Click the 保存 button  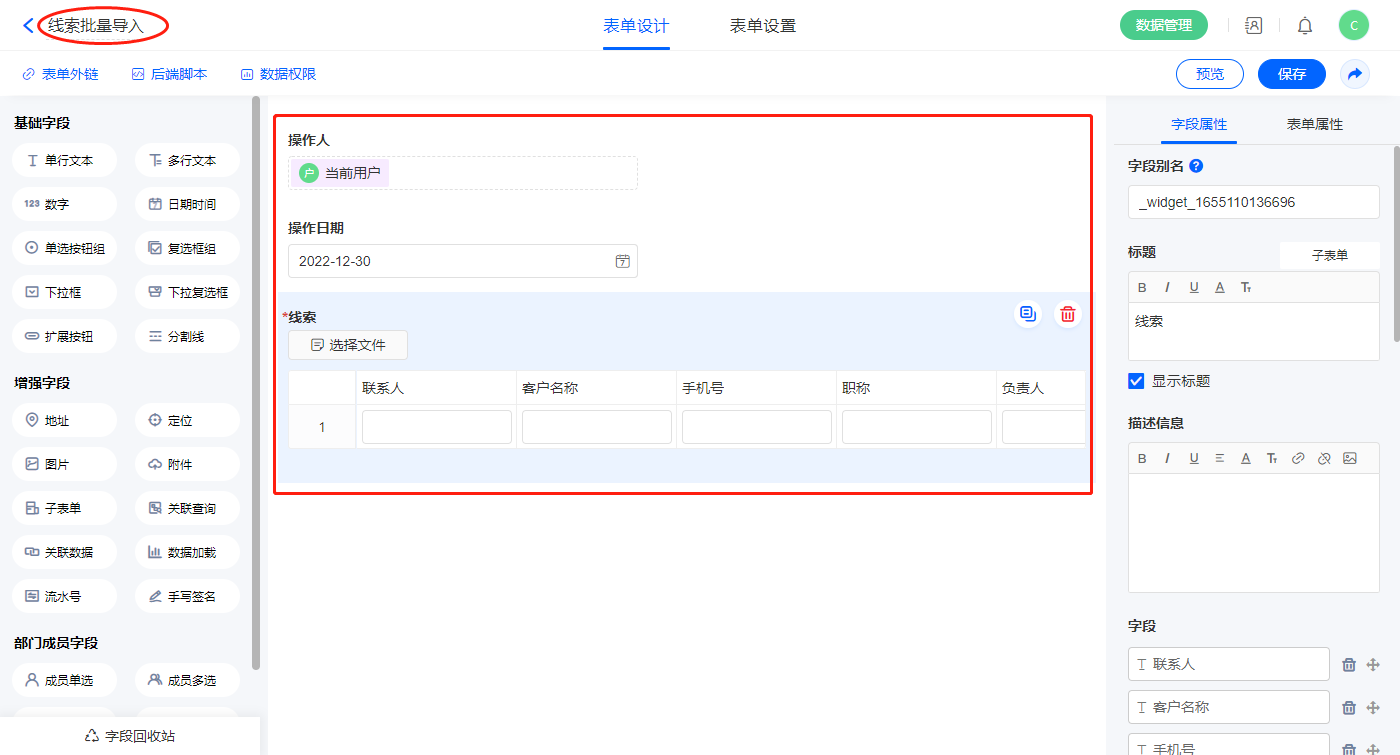[1291, 74]
